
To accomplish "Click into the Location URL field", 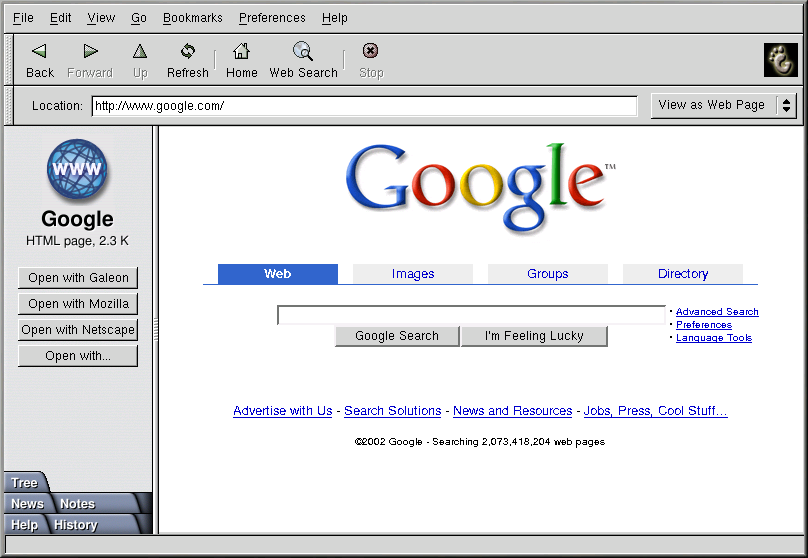I will click(x=364, y=106).
